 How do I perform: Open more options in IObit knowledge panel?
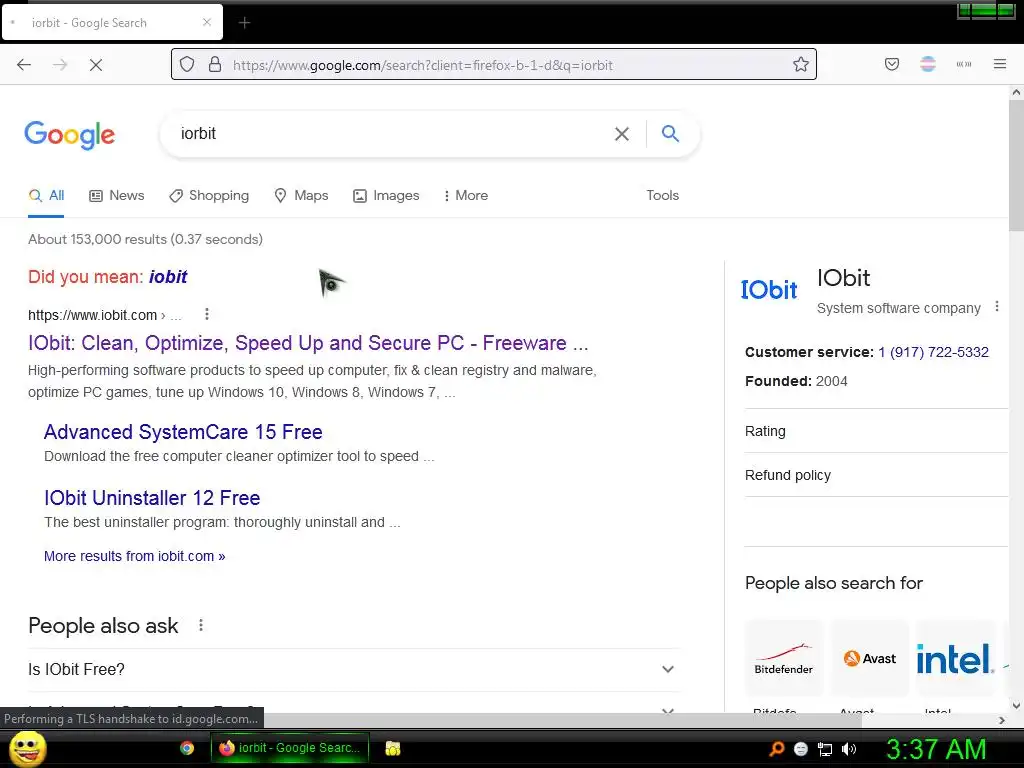(x=997, y=306)
